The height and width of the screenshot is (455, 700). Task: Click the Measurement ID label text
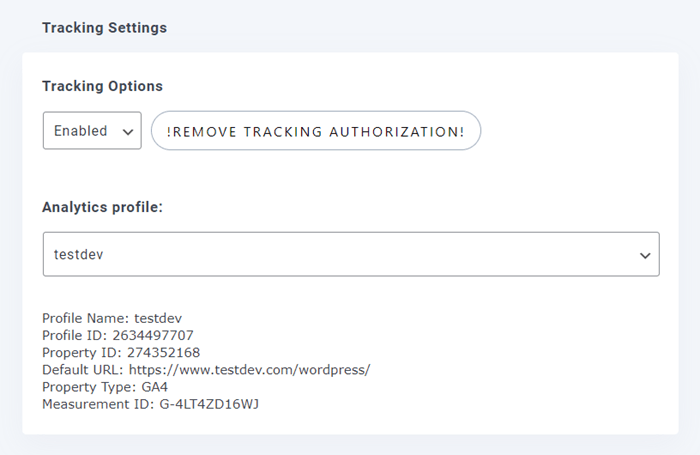tap(97, 403)
